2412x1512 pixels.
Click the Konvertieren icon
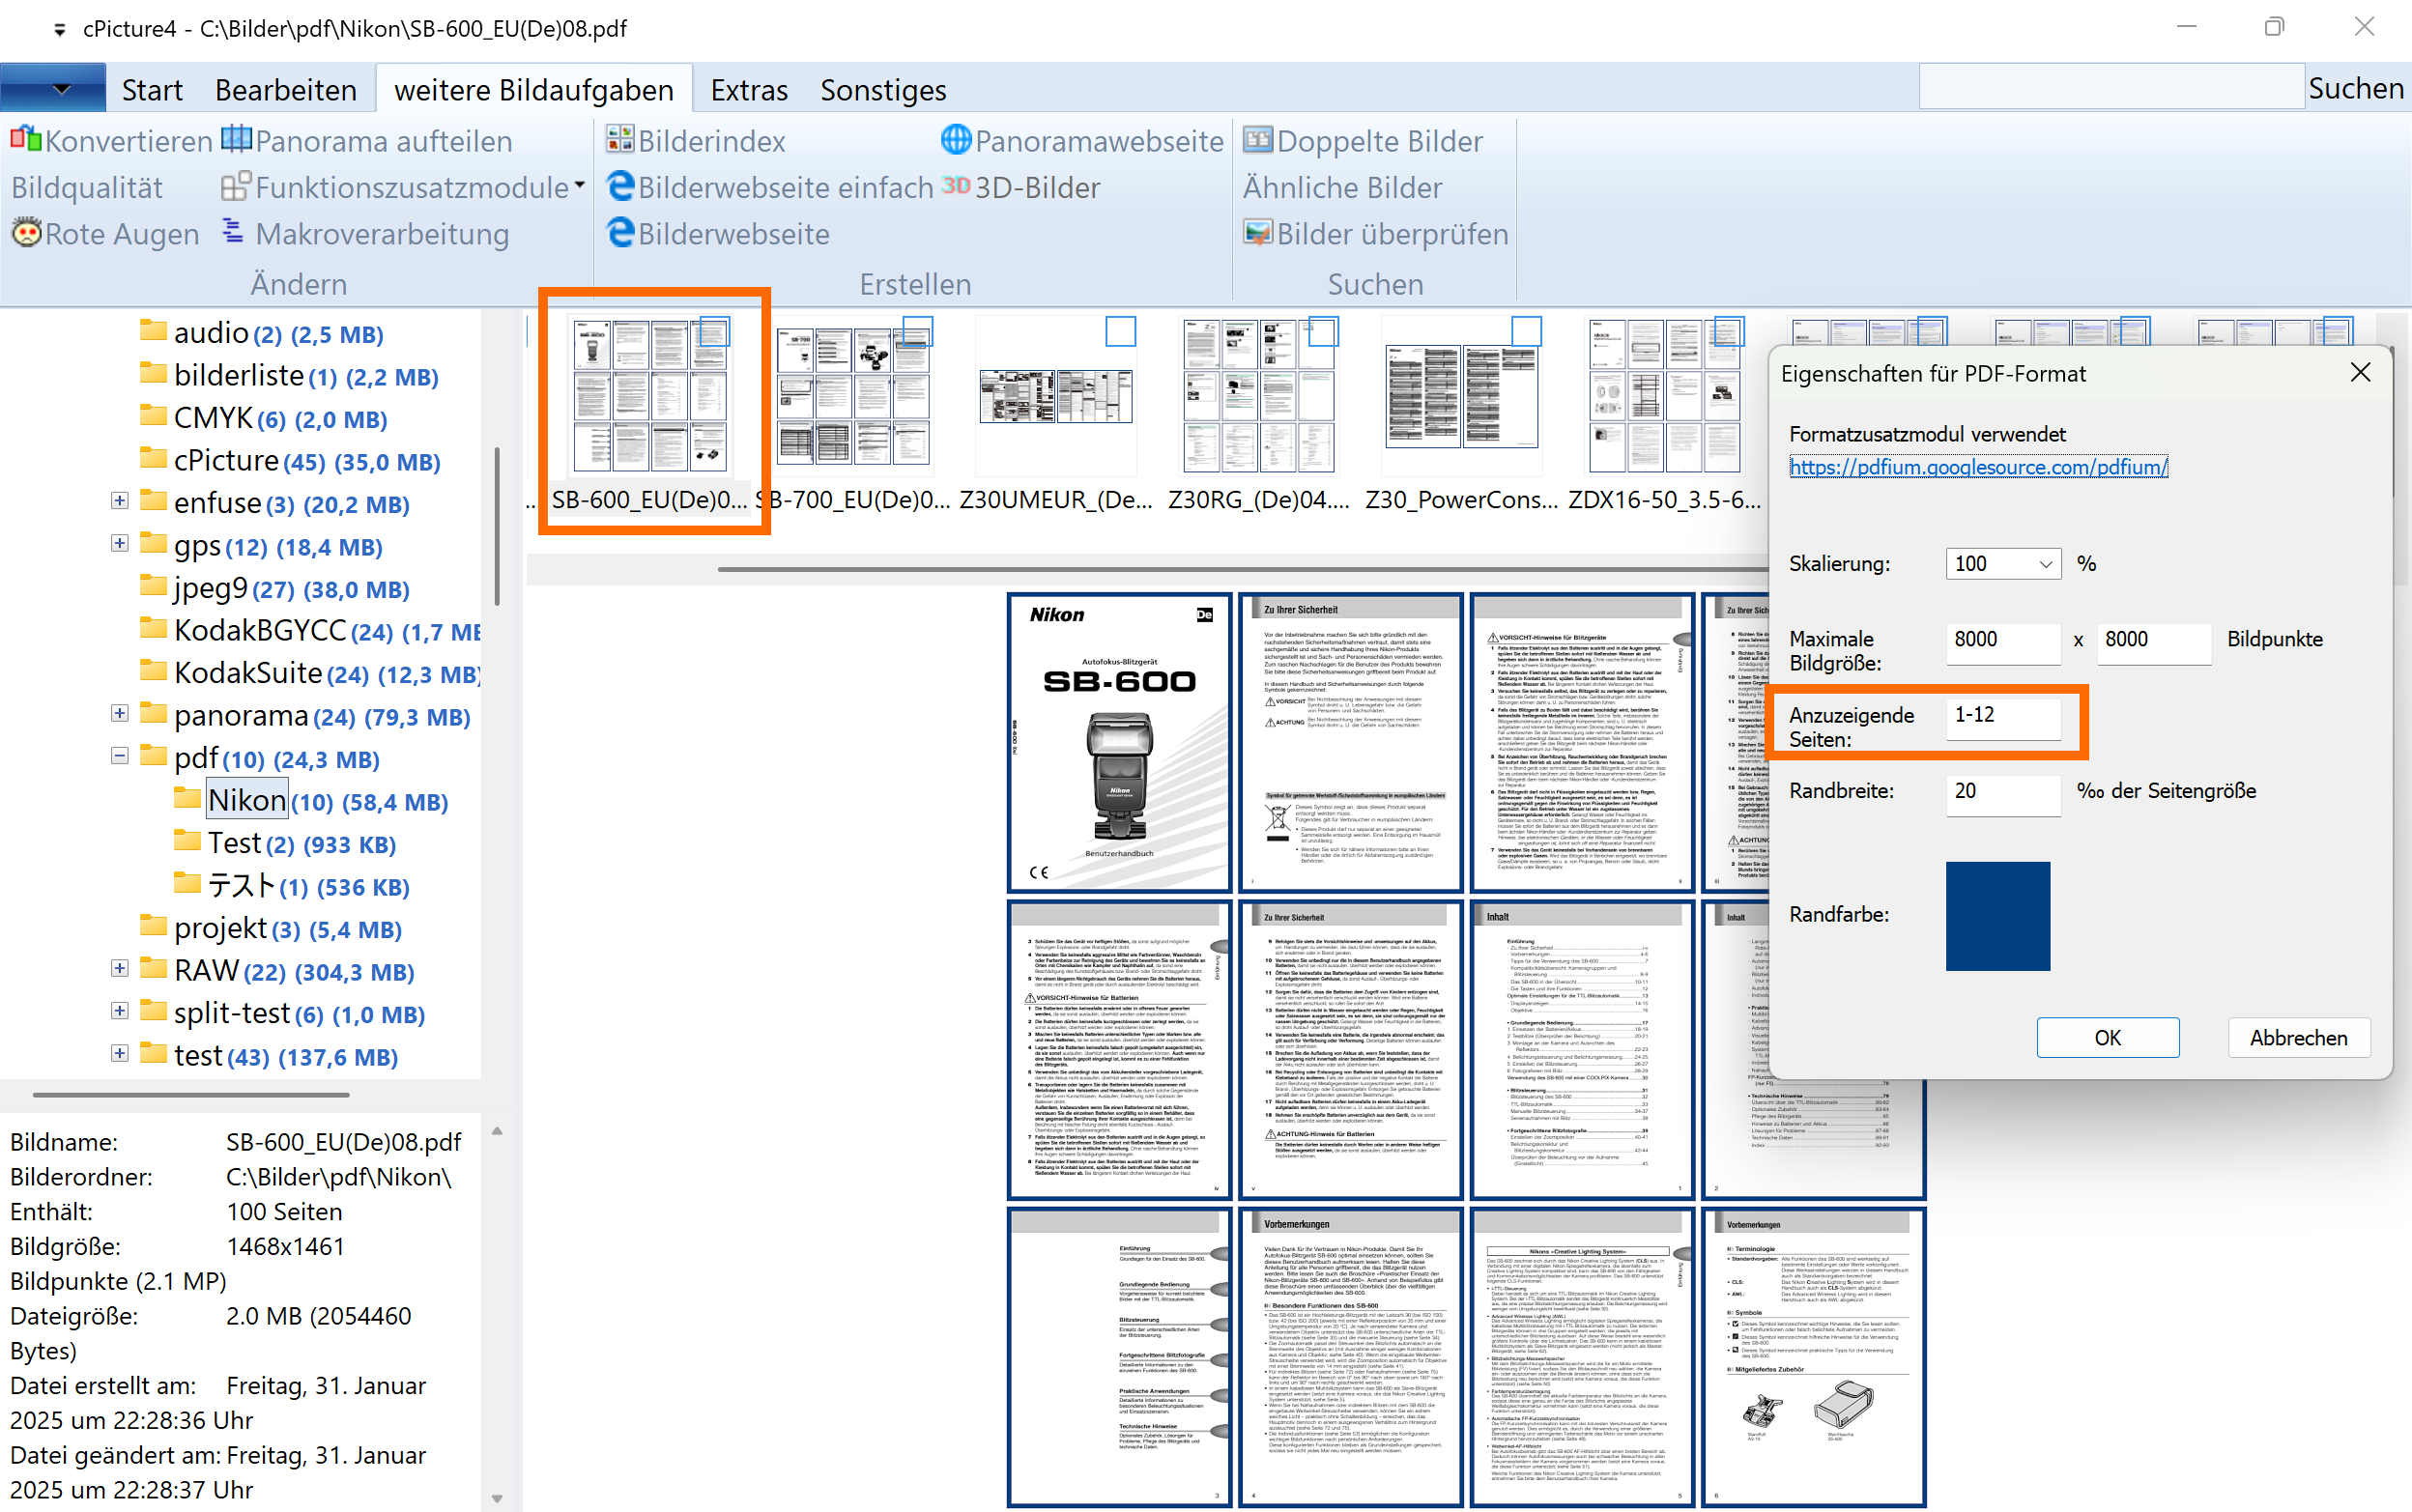tap(25, 140)
